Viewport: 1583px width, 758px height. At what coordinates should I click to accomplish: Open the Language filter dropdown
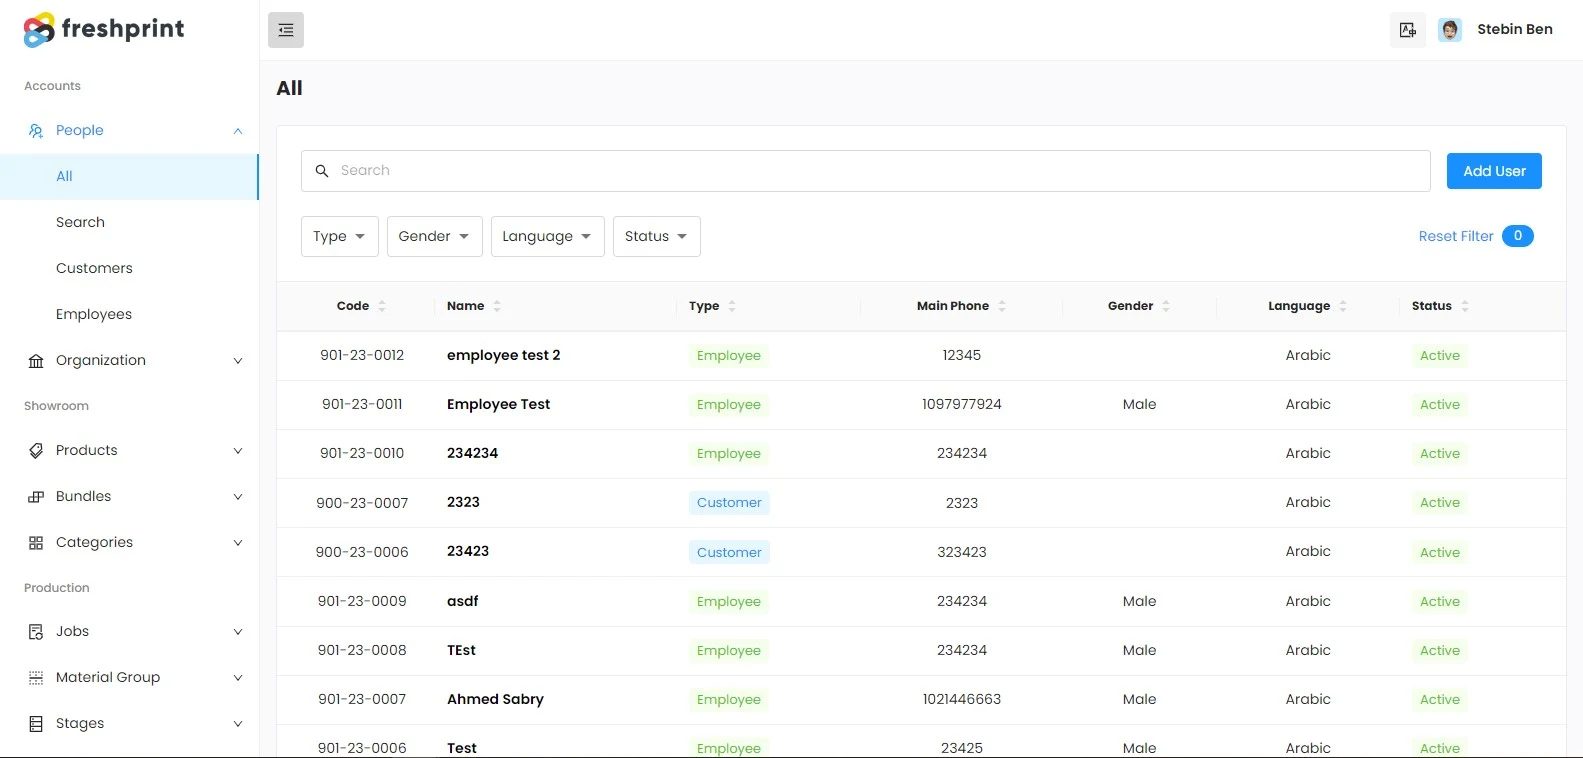point(548,236)
